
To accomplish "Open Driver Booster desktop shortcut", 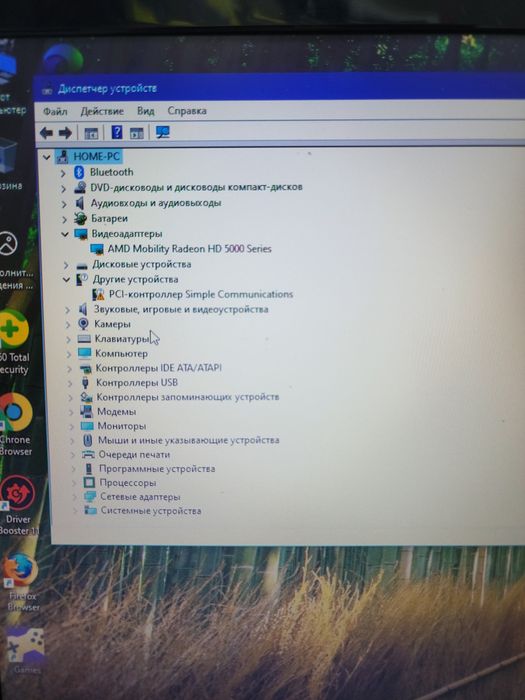I will tap(19, 505).
